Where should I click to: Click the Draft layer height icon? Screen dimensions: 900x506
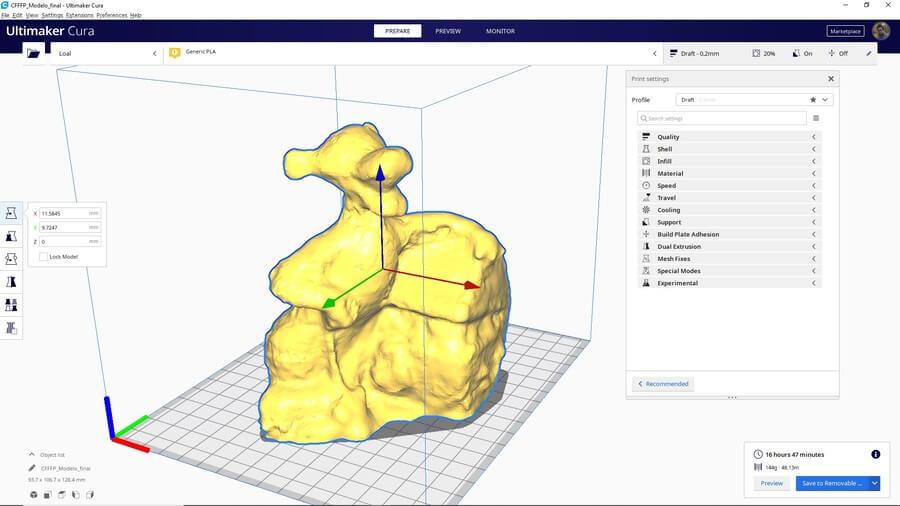pos(673,53)
